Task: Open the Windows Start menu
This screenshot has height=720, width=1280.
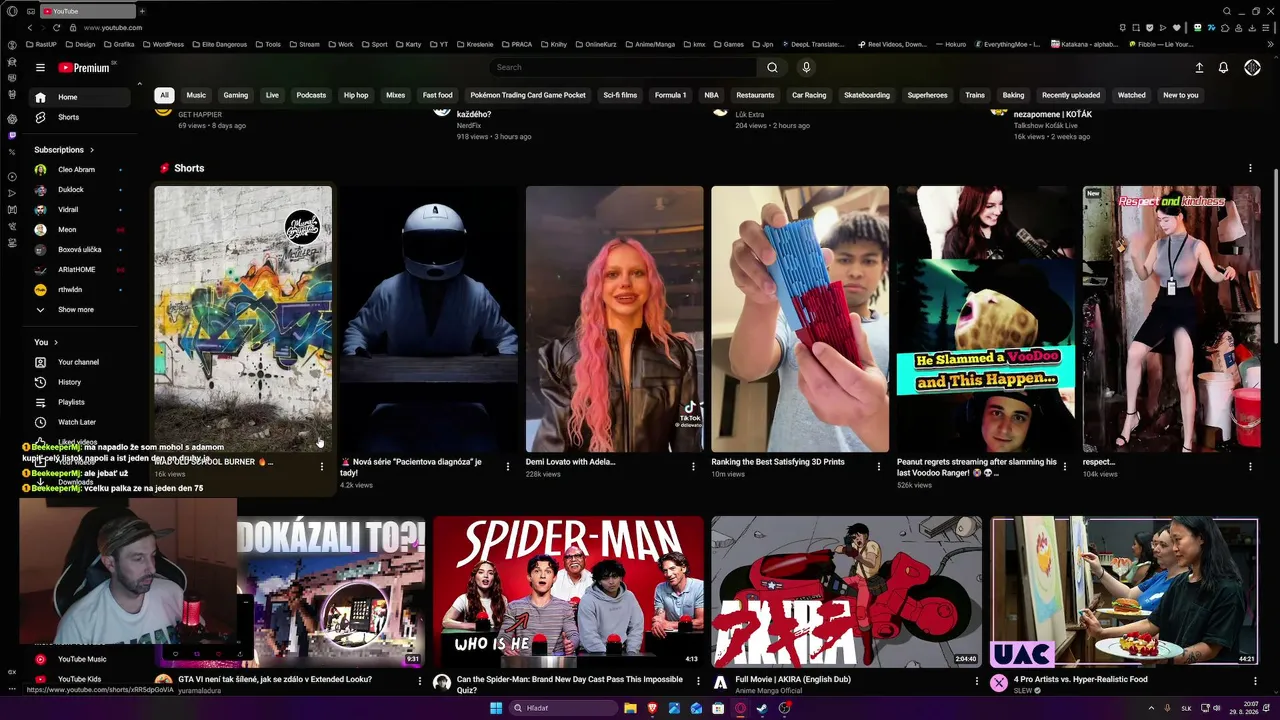Action: point(495,708)
